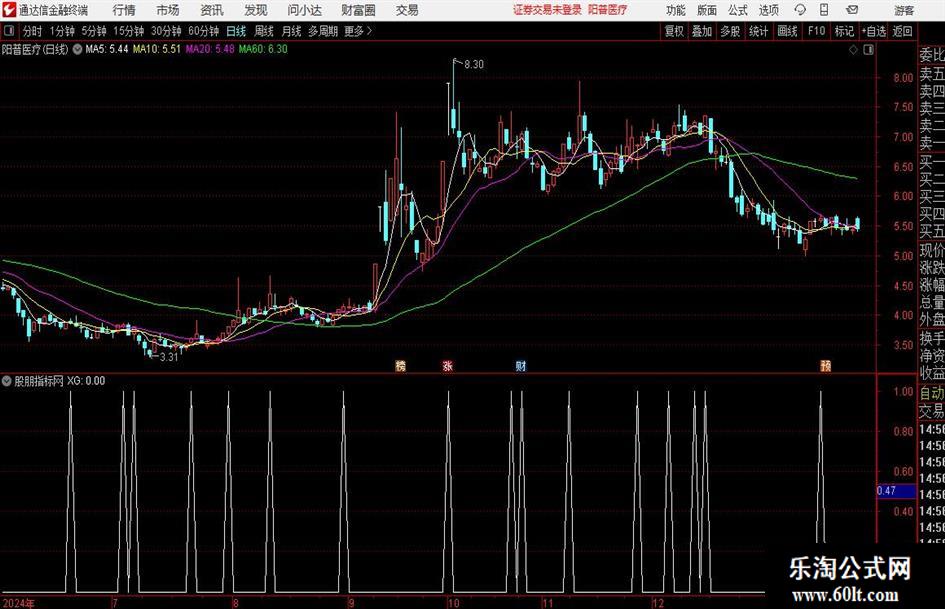Viewport: 945px width, 609px height.
Task: Switch to 60分钟 period
Action: click(204, 31)
